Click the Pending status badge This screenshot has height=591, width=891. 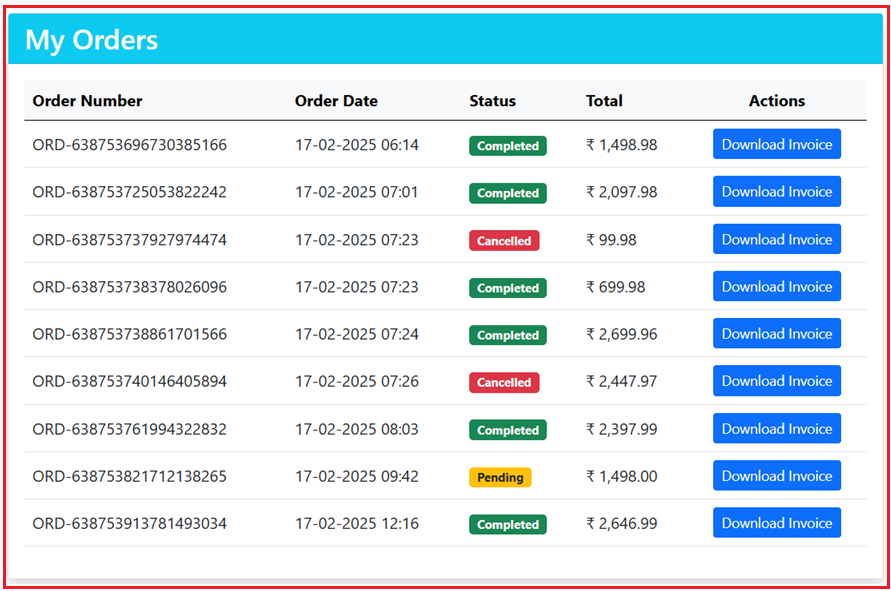tap(500, 477)
